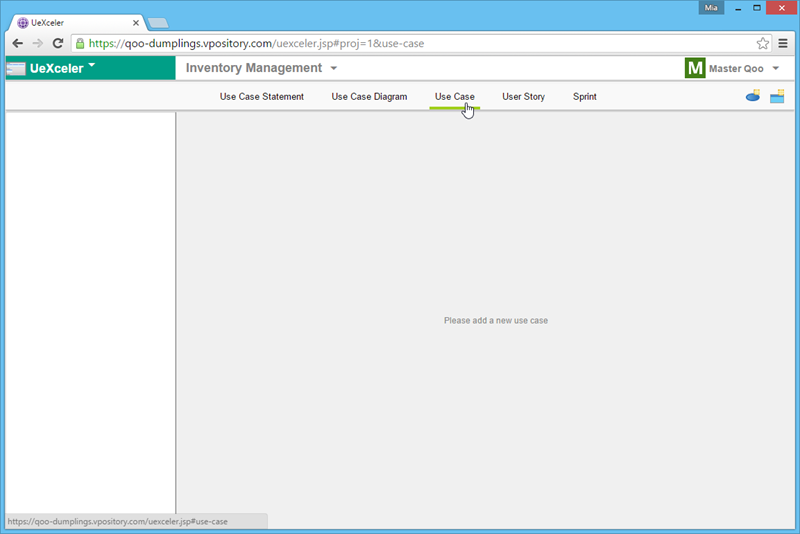Close the UeXceler browser tab

[x=136, y=23]
